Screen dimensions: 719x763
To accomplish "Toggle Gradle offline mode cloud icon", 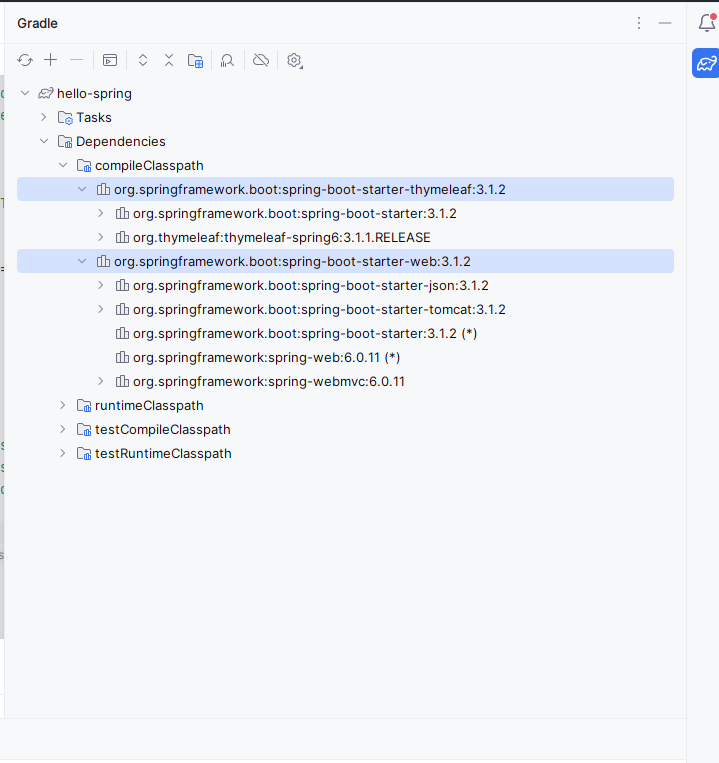I will pyautogui.click(x=261, y=60).
